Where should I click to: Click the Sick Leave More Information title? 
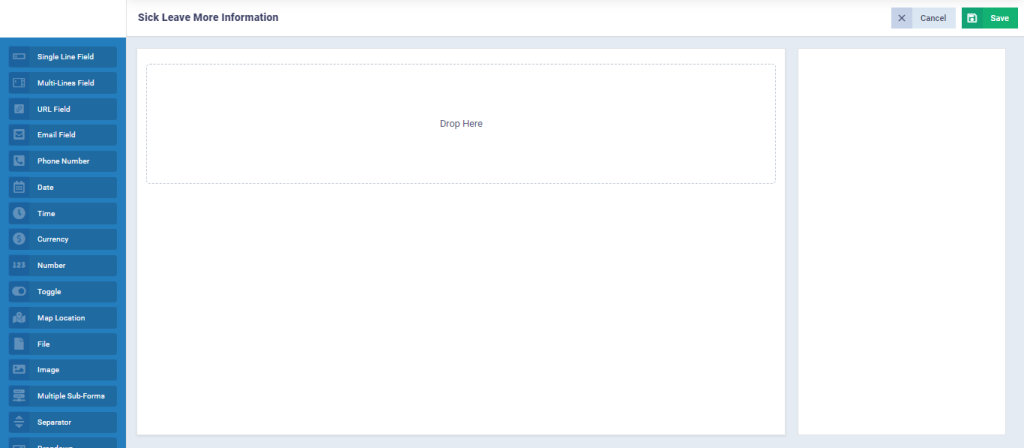point(208,18)
